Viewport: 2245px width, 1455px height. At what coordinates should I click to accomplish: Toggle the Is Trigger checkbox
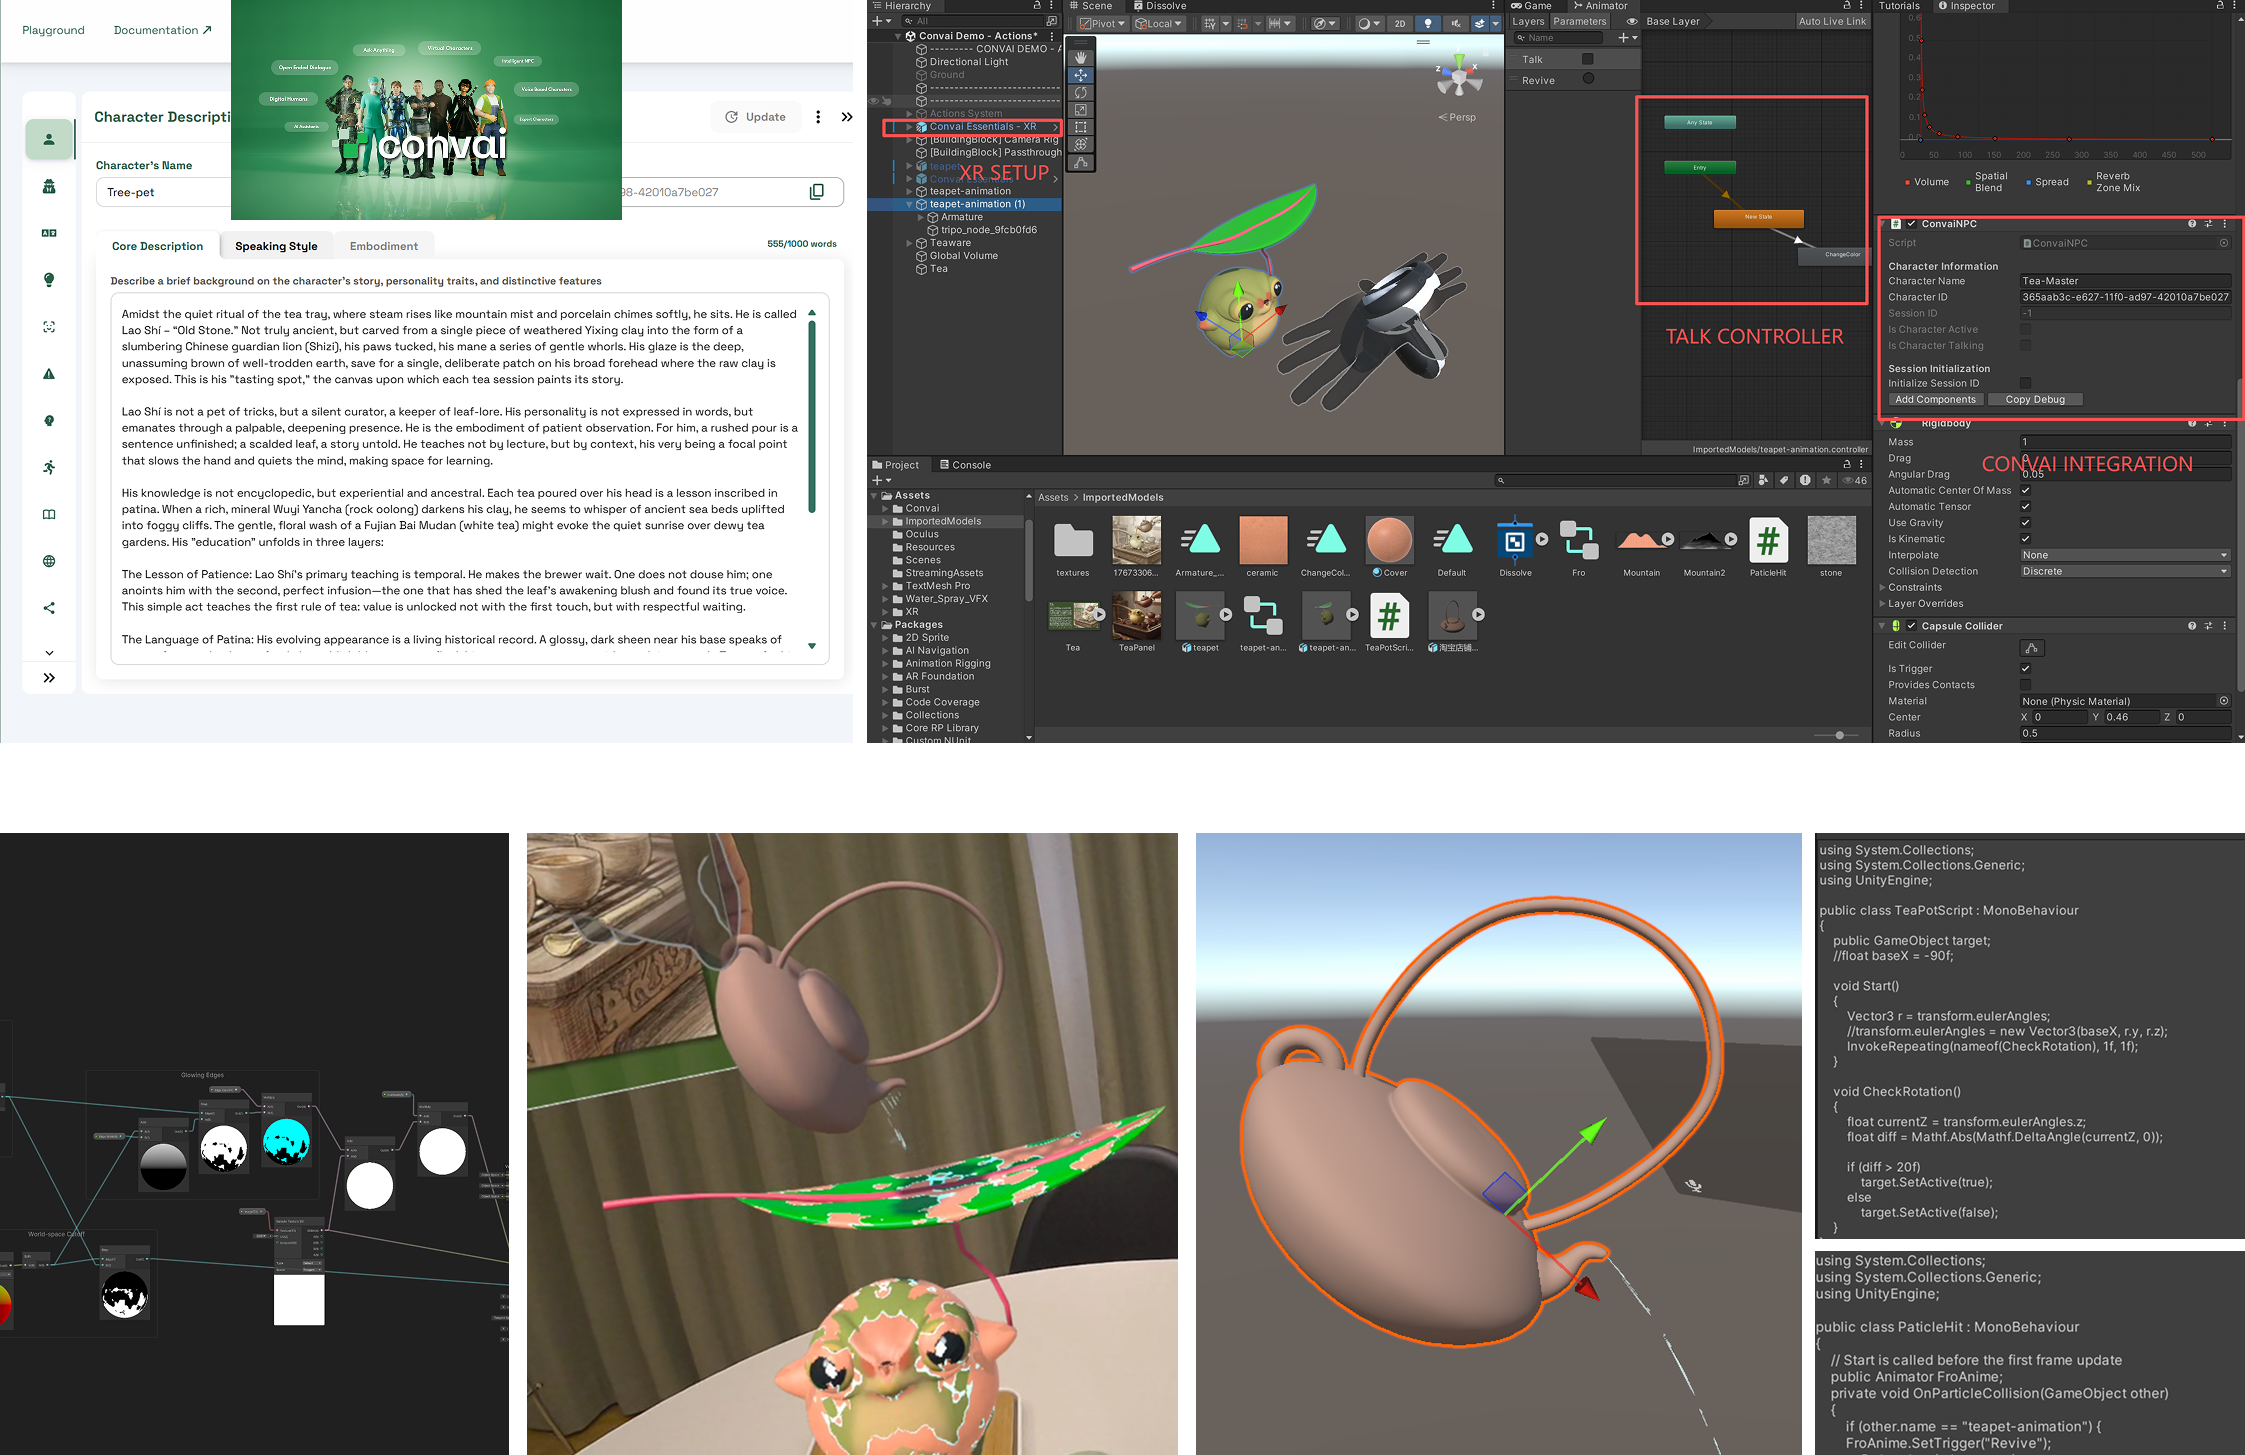[2025, 669]
